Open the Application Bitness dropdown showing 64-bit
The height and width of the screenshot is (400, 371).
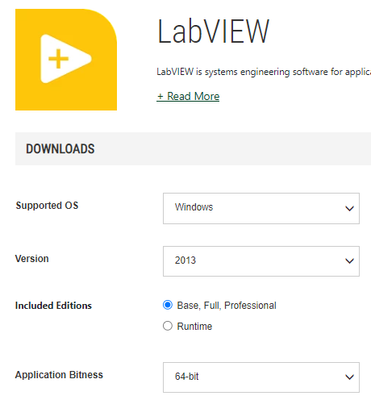(x=261, y=377)
